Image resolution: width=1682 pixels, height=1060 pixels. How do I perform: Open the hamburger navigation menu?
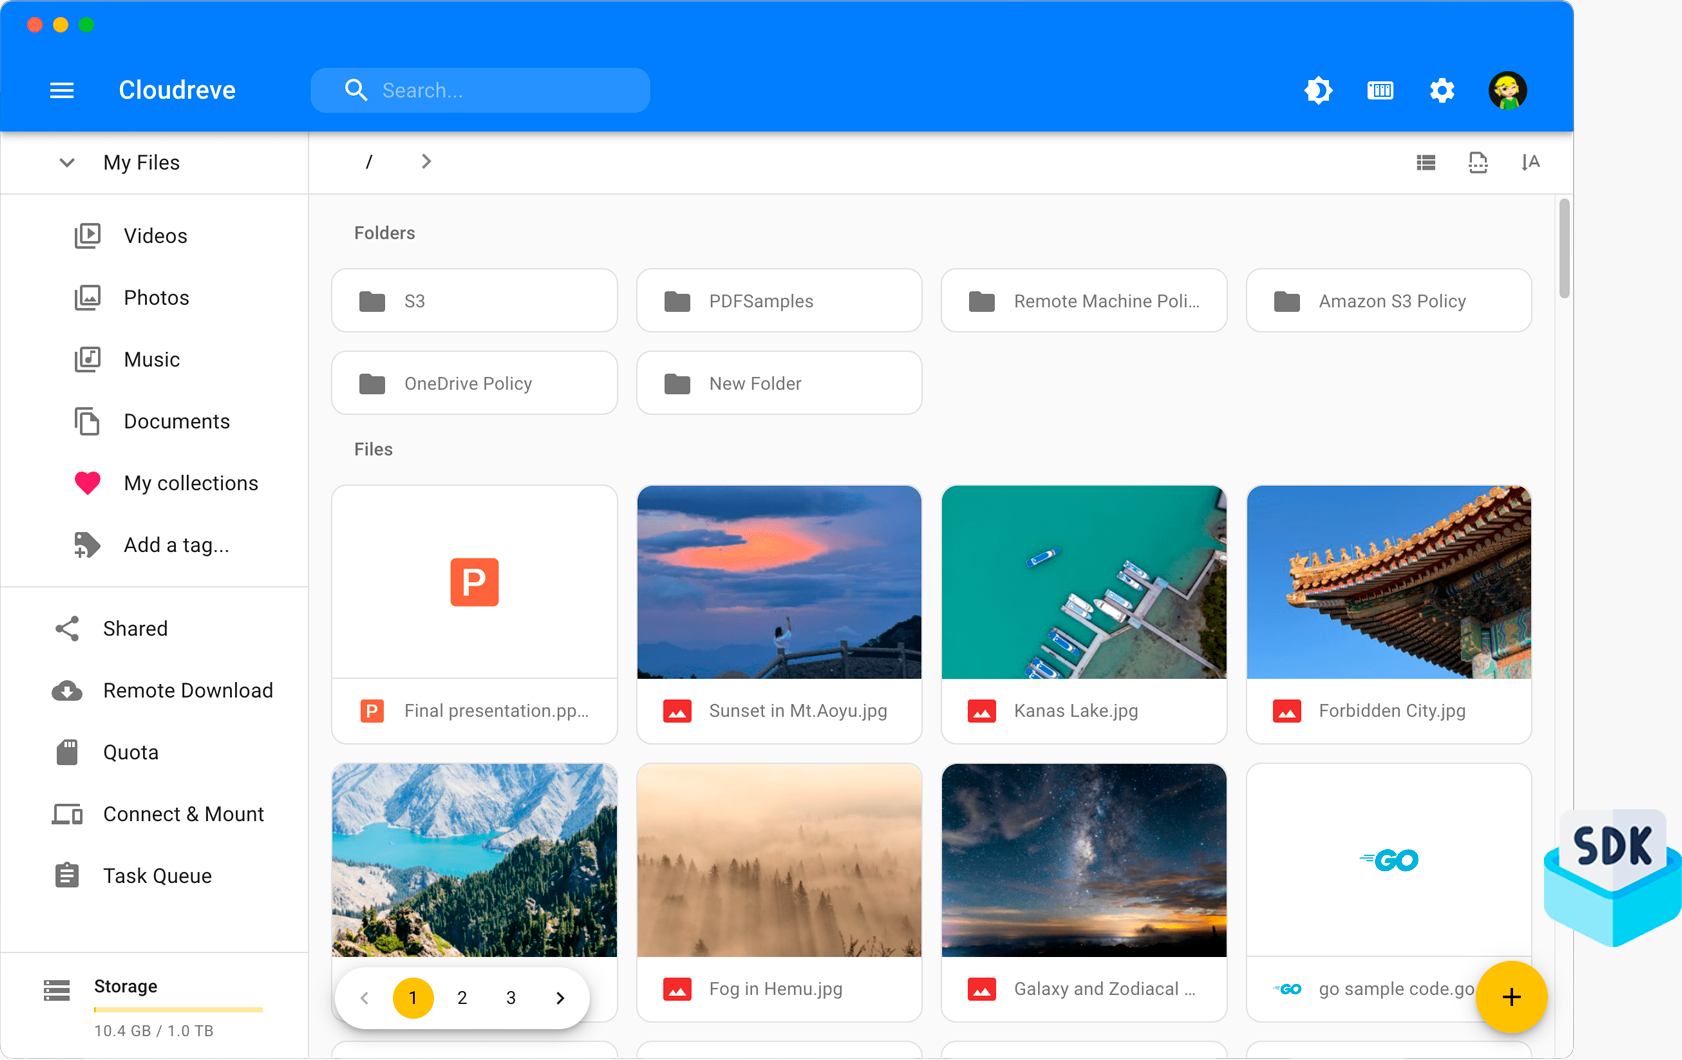pos(62,90)
